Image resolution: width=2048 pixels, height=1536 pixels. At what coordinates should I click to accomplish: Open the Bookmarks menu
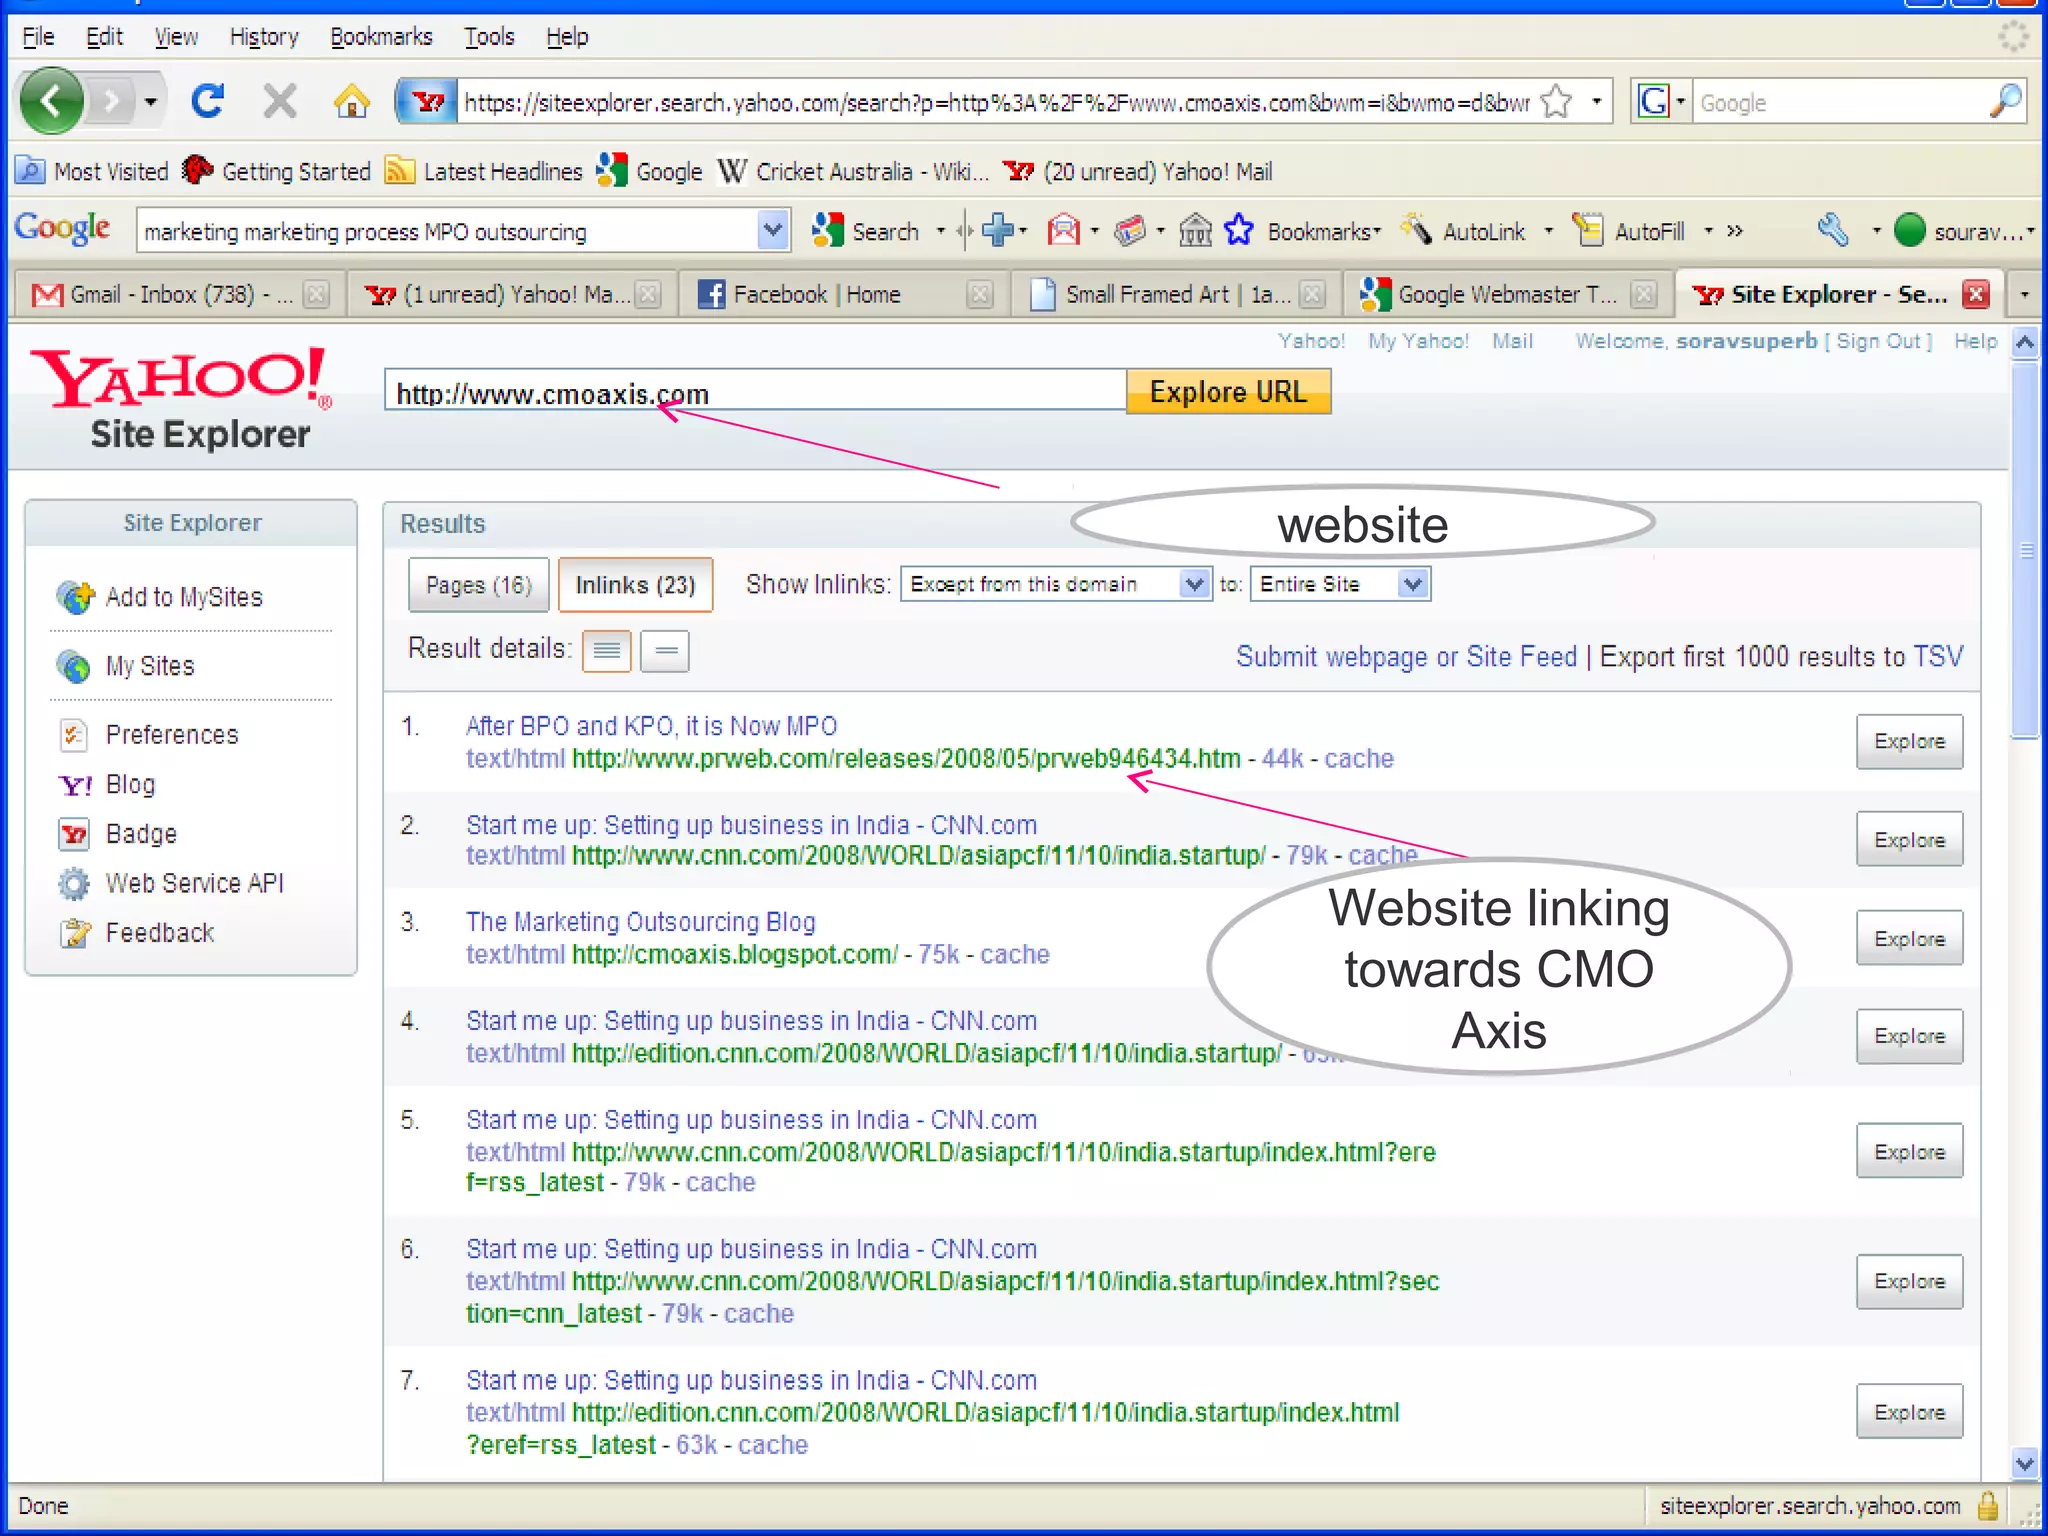point(381,37)
